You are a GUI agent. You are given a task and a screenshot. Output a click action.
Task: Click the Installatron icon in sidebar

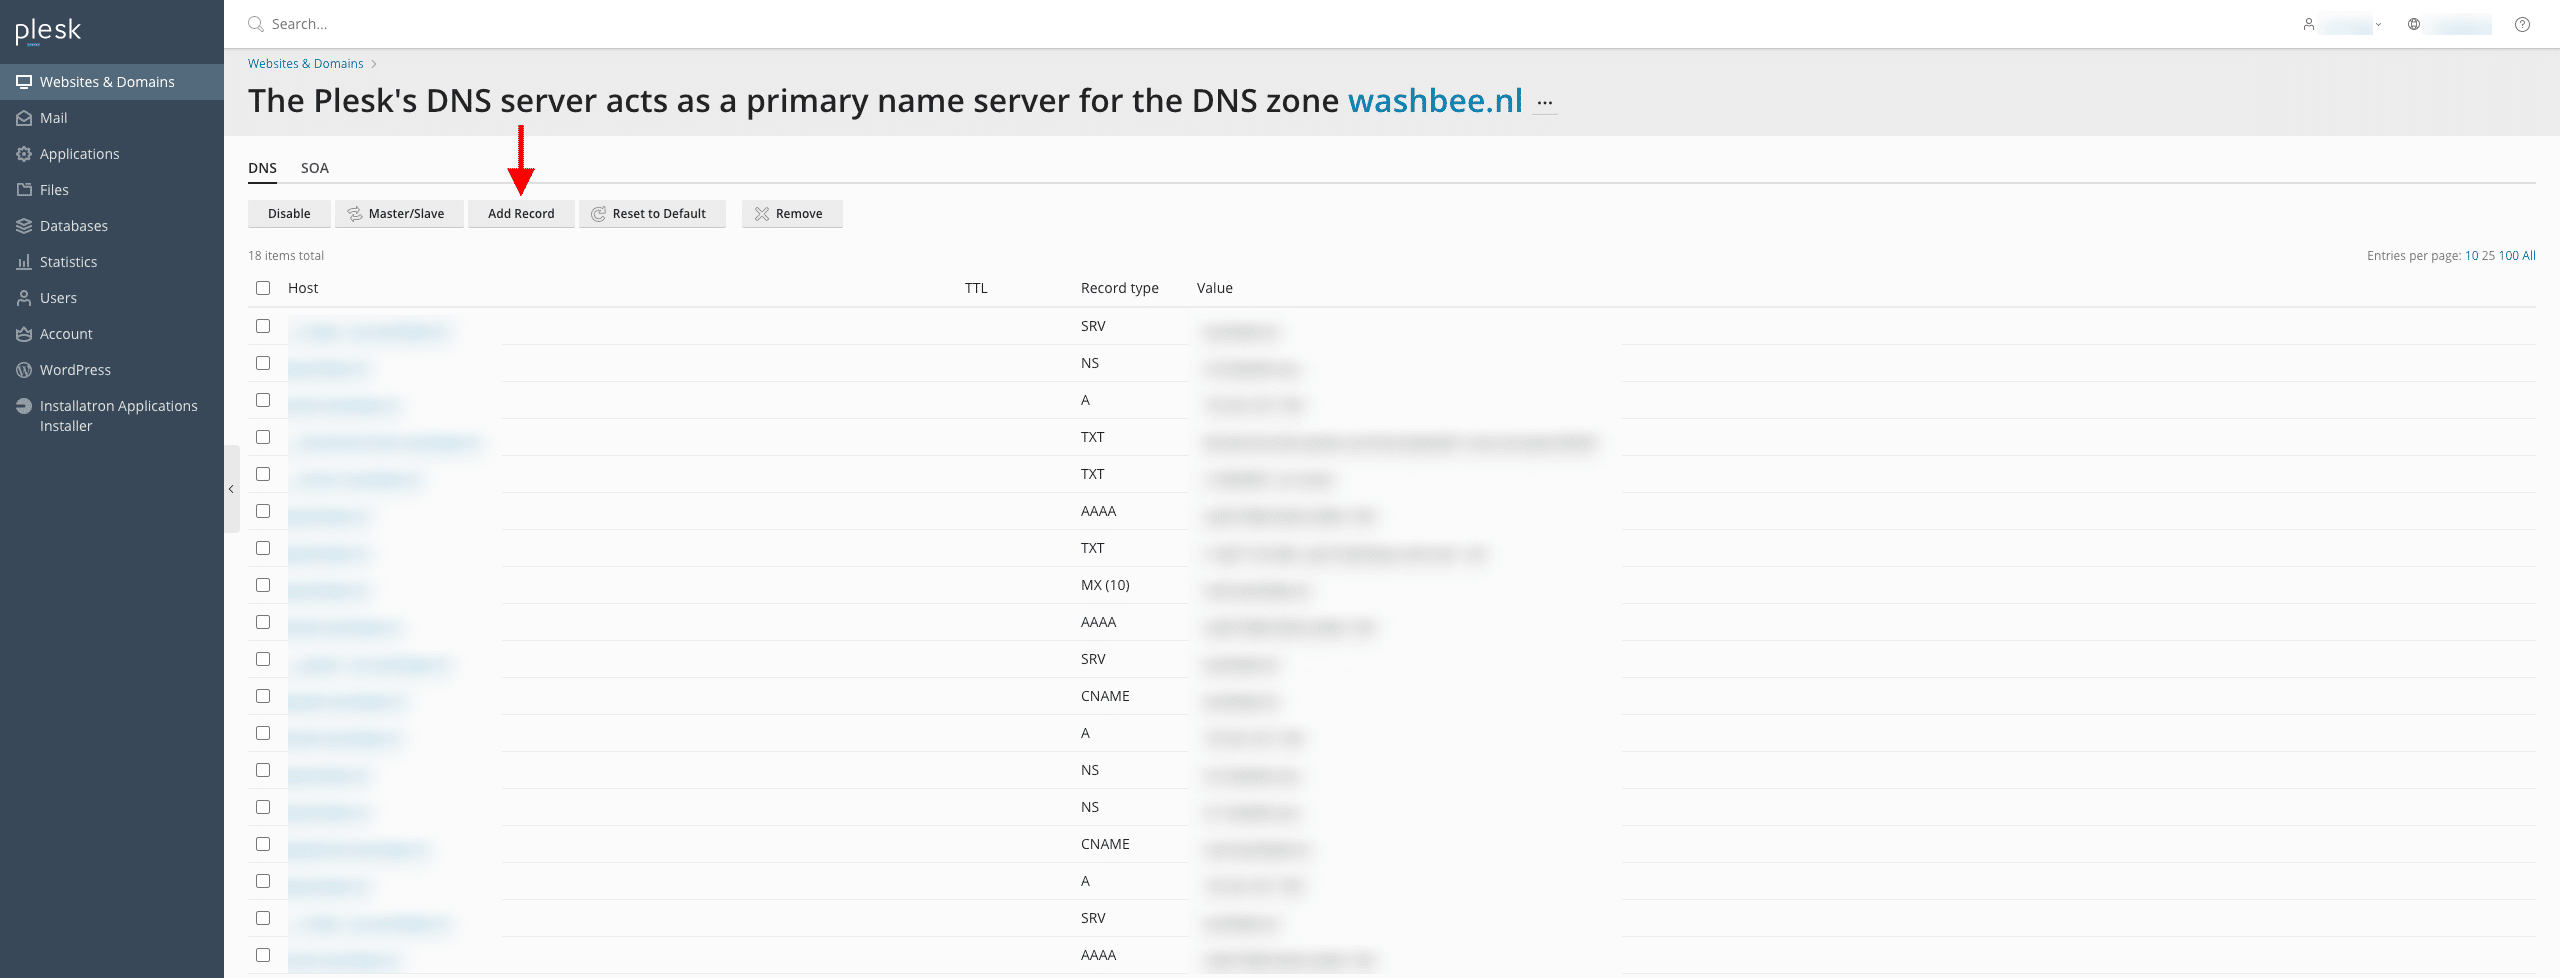point(24,406)
